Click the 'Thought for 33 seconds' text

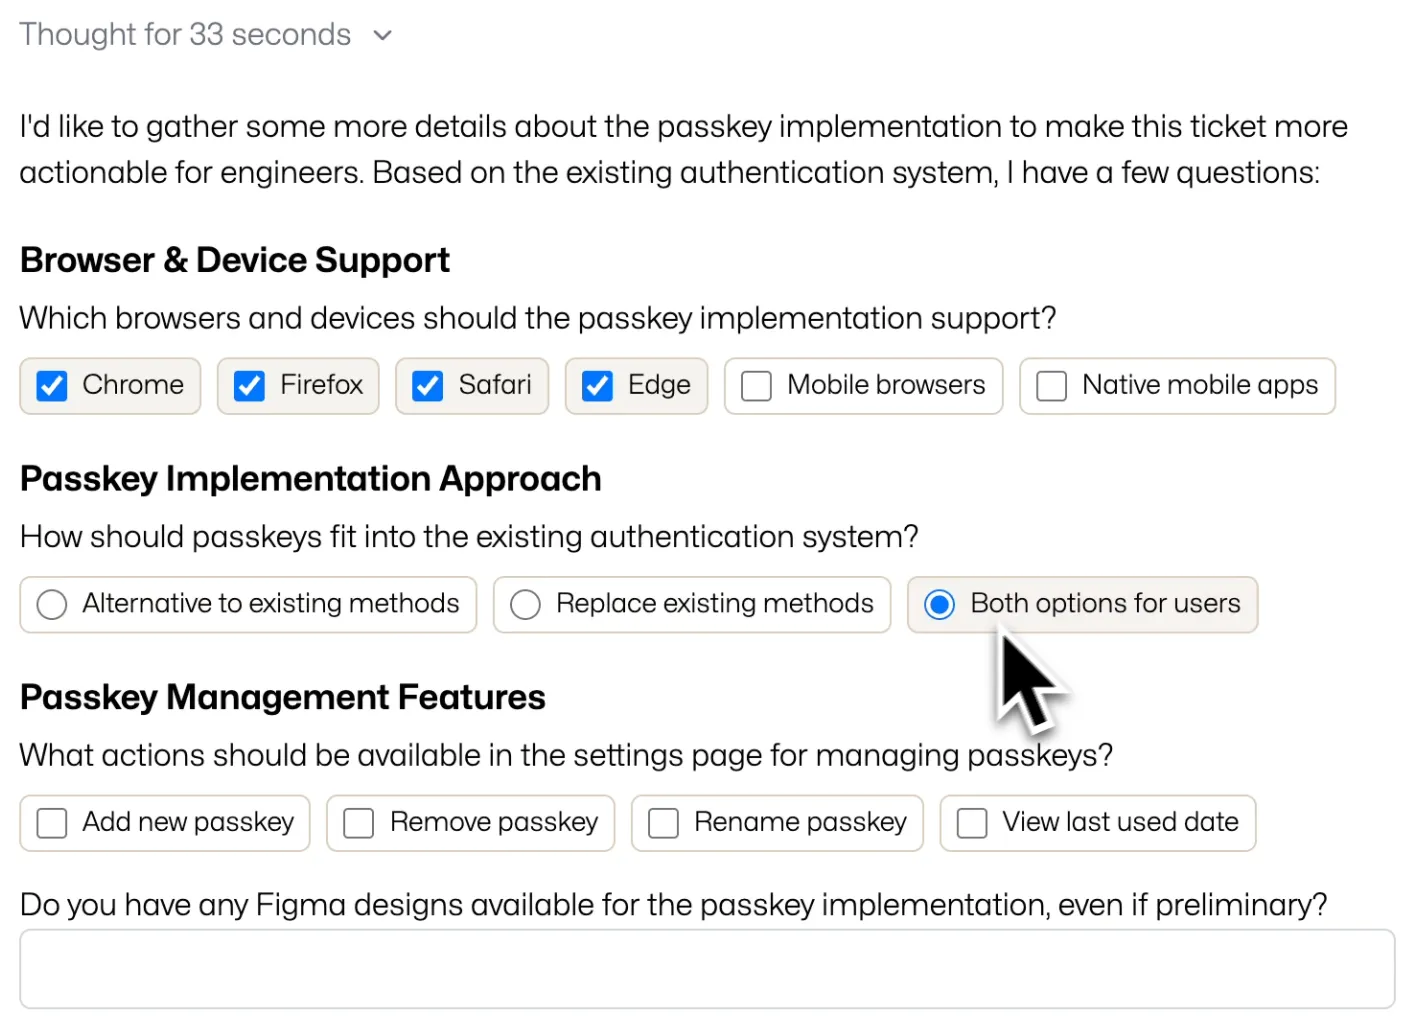click(x=185, y=35)
